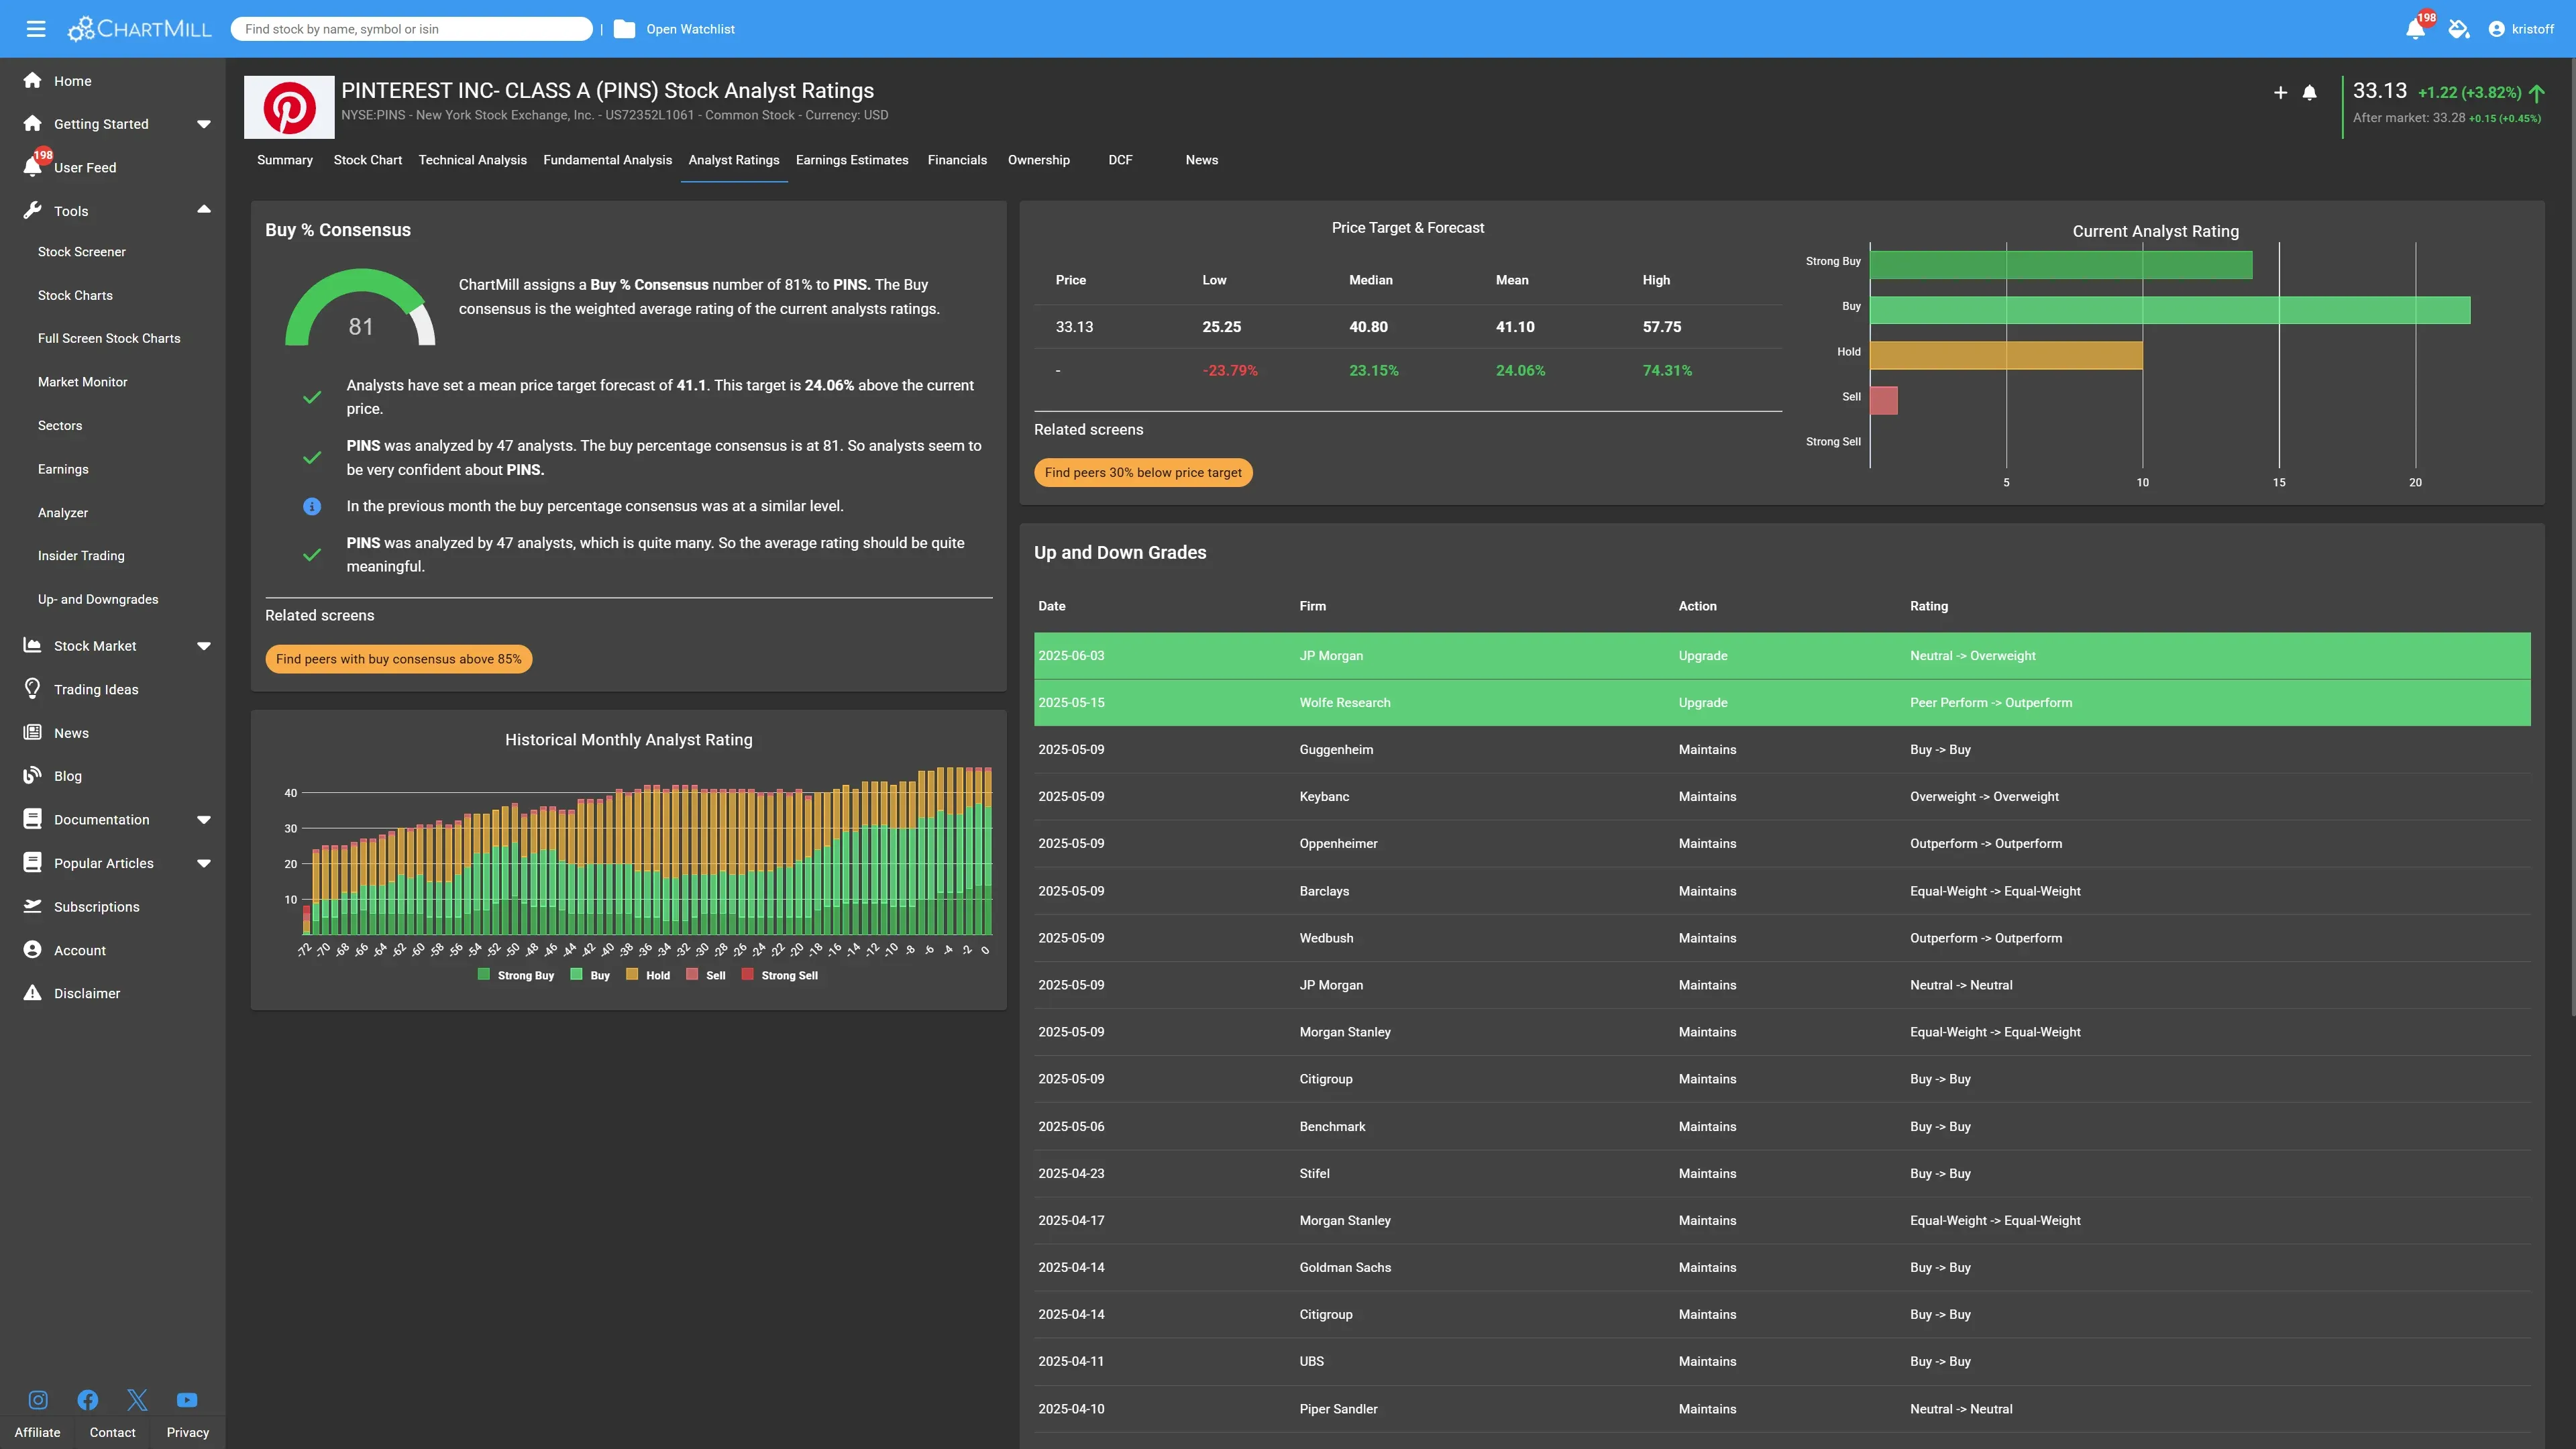
Task: Expand the Popular Articles menu arrow
Action: point(204,863)
